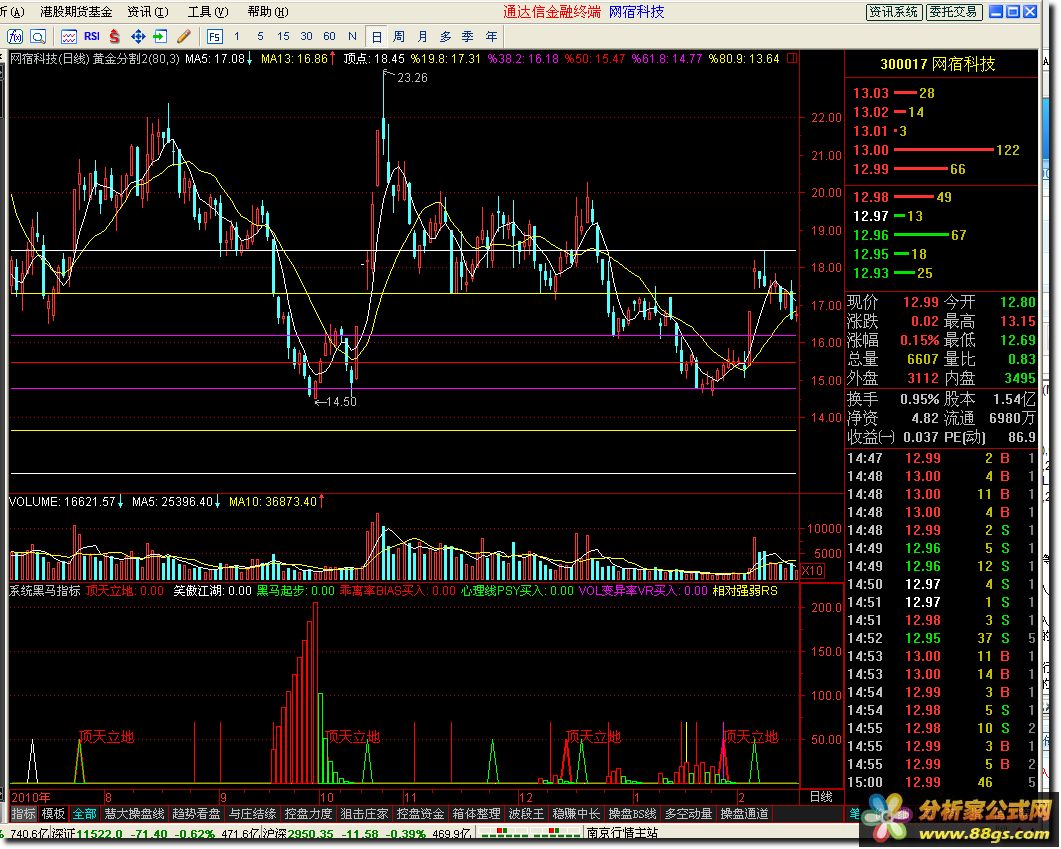Click the 日线 period label box
The image size is (1061, 849).
point(821,797)
